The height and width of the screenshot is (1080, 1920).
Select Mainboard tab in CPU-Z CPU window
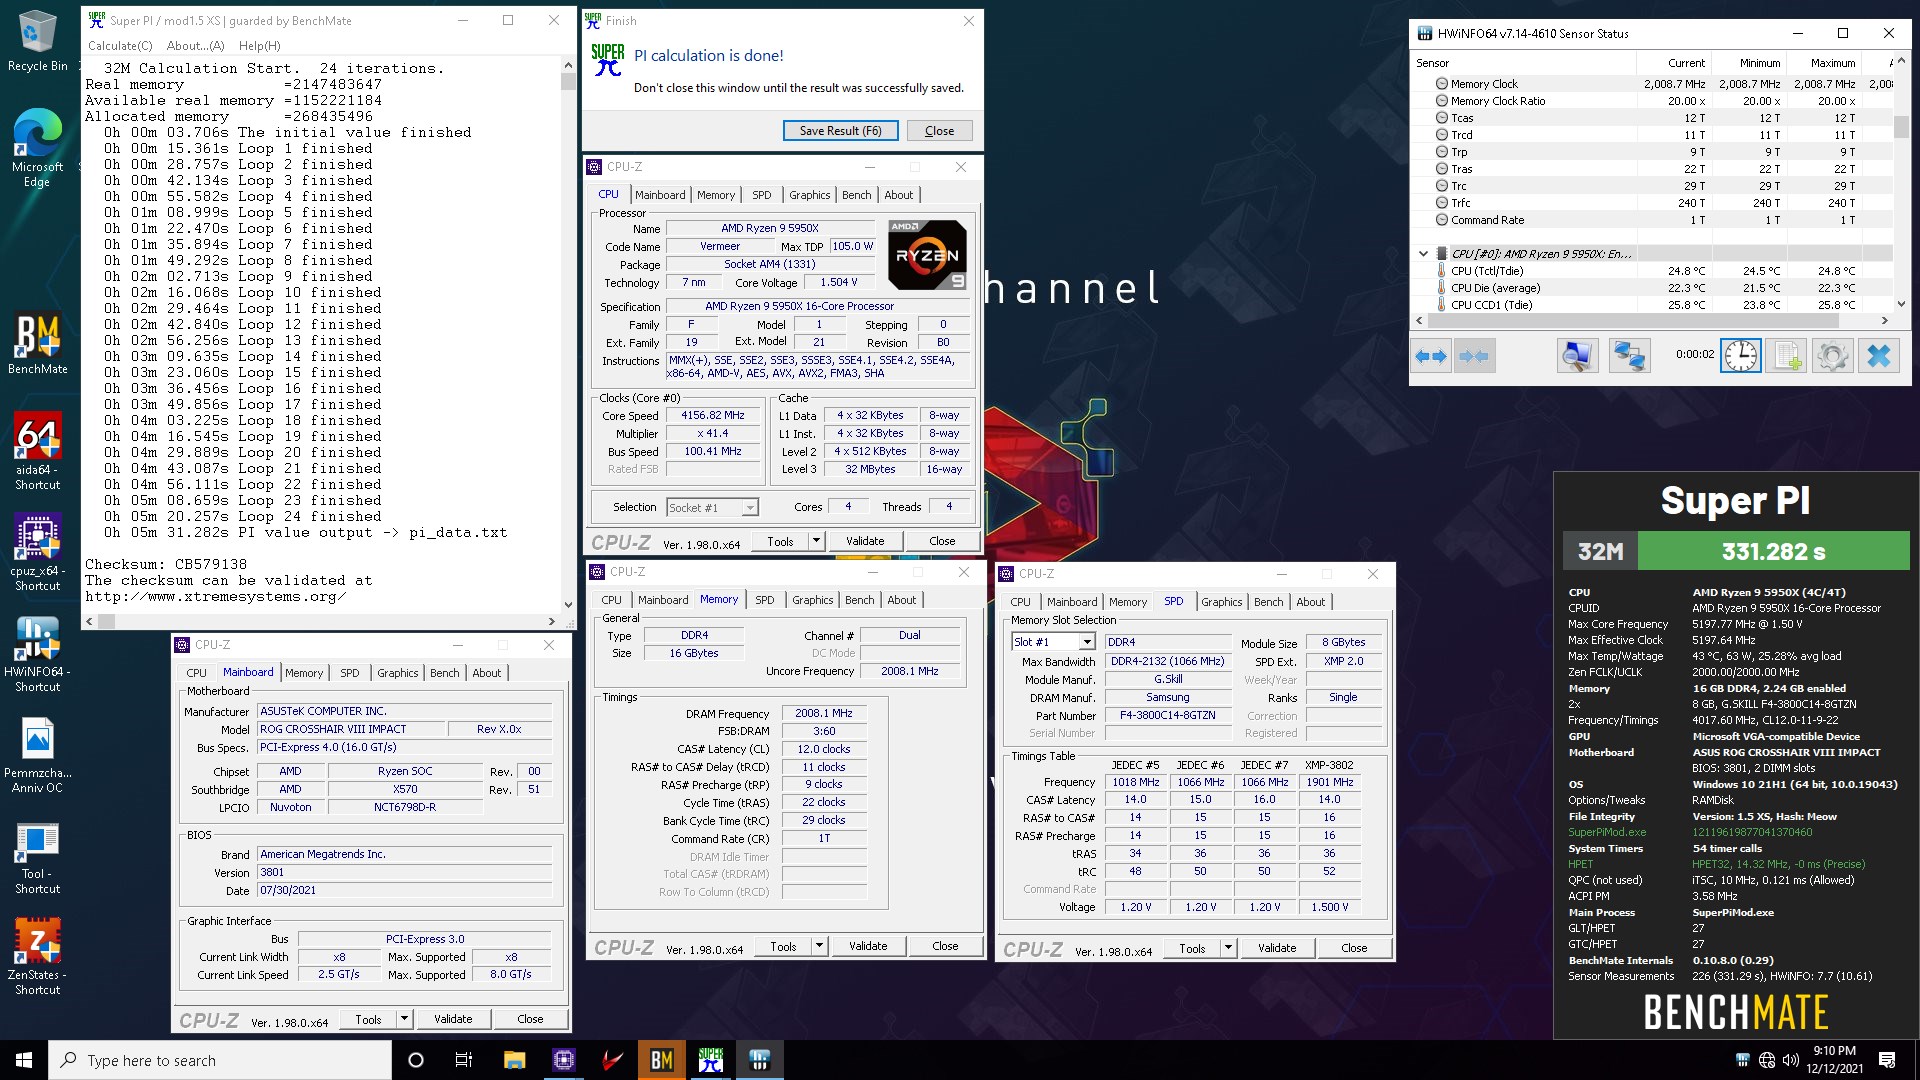click(x=660, y=195)
